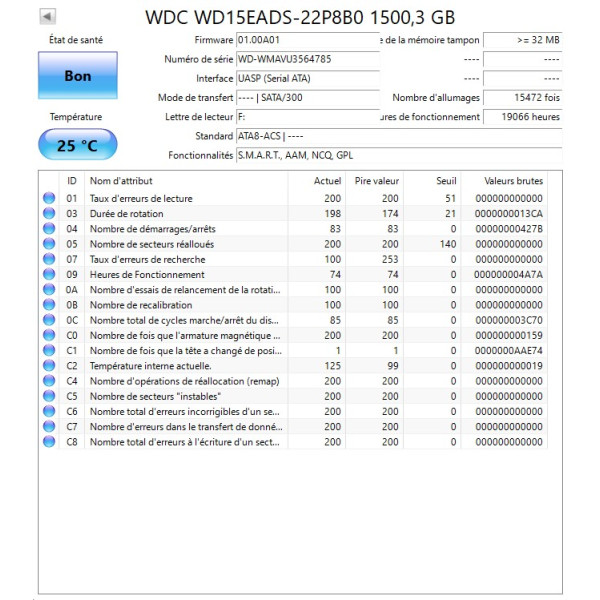This screenshot has width=600, height=600.
Task: Click the status icon for attribute C6
Action: coord(49,411)
